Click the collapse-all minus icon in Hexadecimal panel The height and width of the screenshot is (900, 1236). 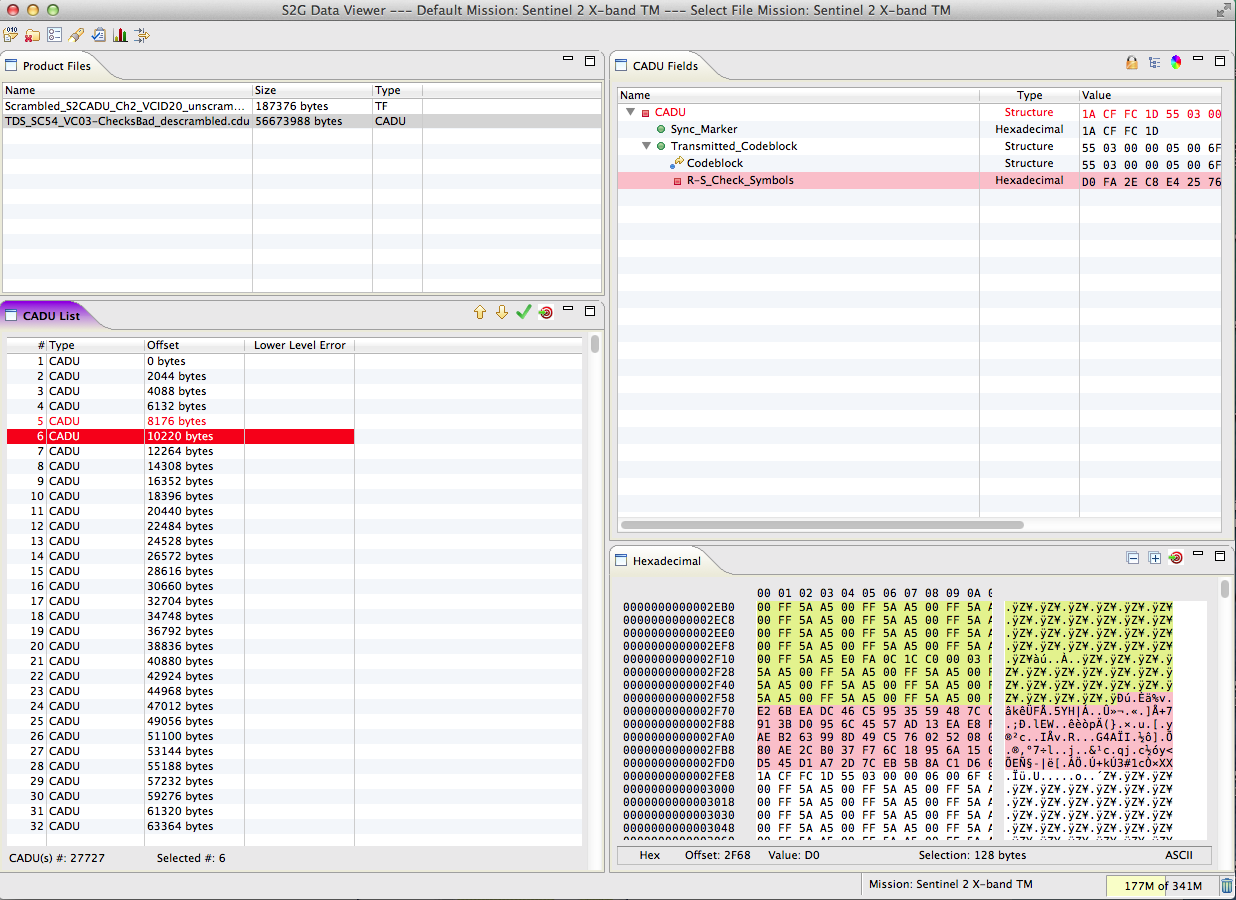pos(1132,558)
